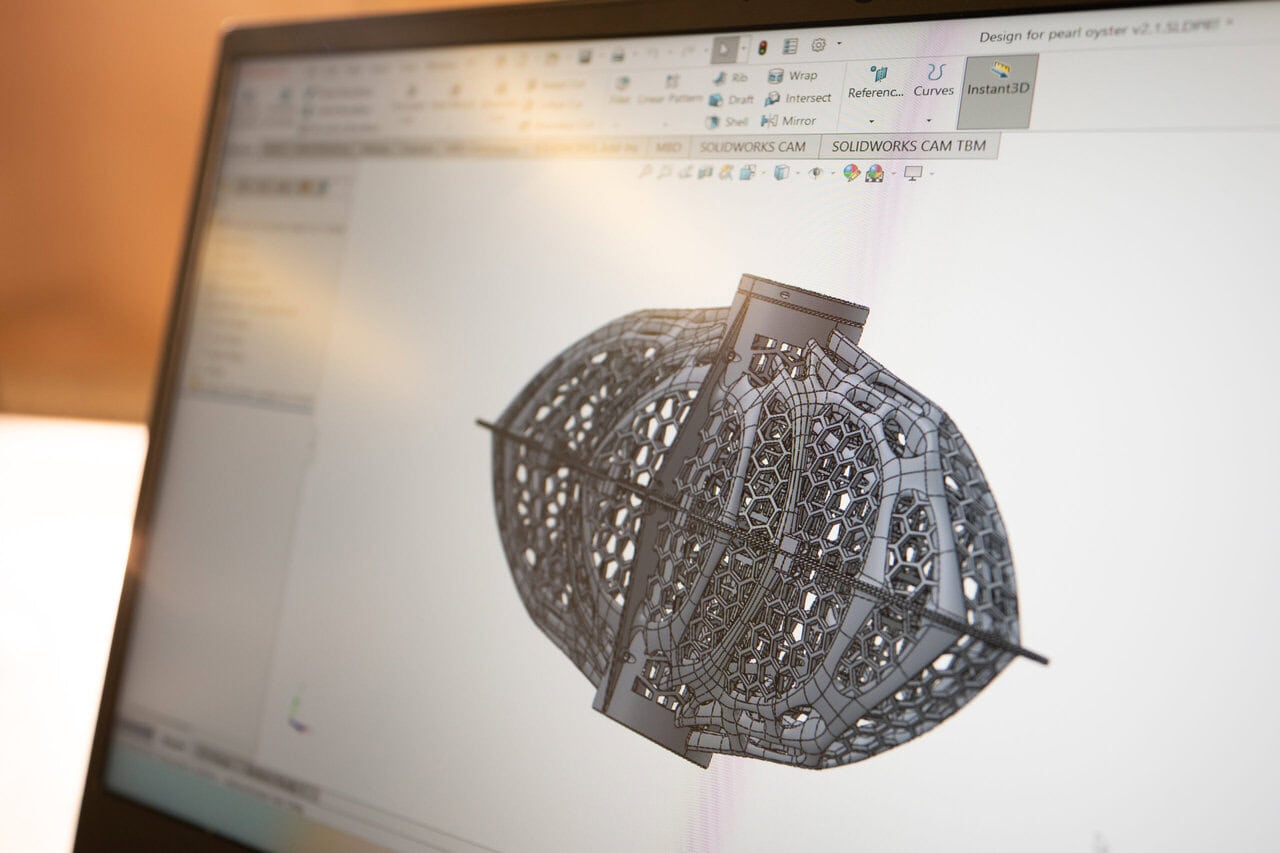
Task: Open the View Orientation icon
Action: point(747,173)
